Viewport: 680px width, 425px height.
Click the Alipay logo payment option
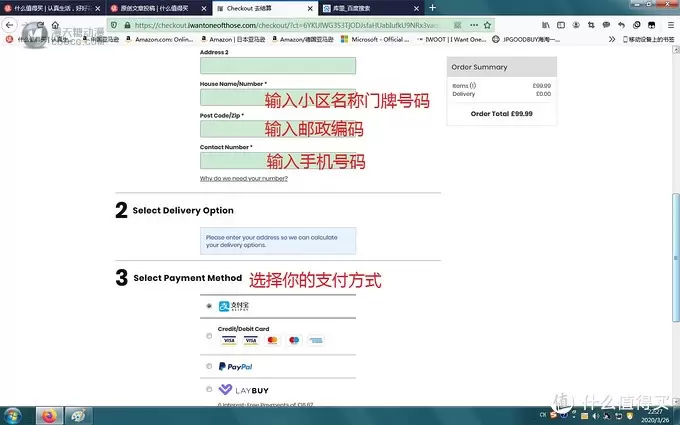point(234,306)
